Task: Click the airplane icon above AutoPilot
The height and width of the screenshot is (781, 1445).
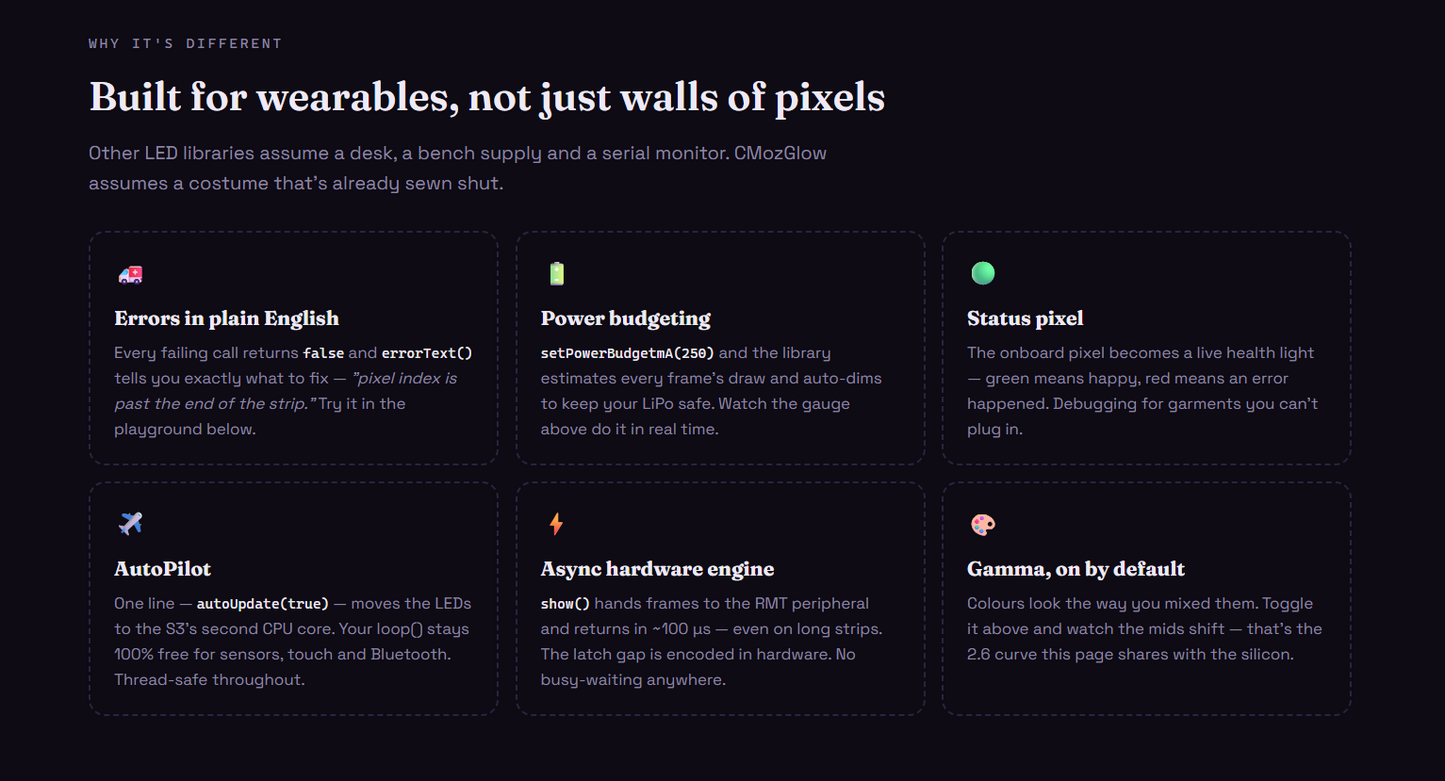Action: (x=130, y=523)
